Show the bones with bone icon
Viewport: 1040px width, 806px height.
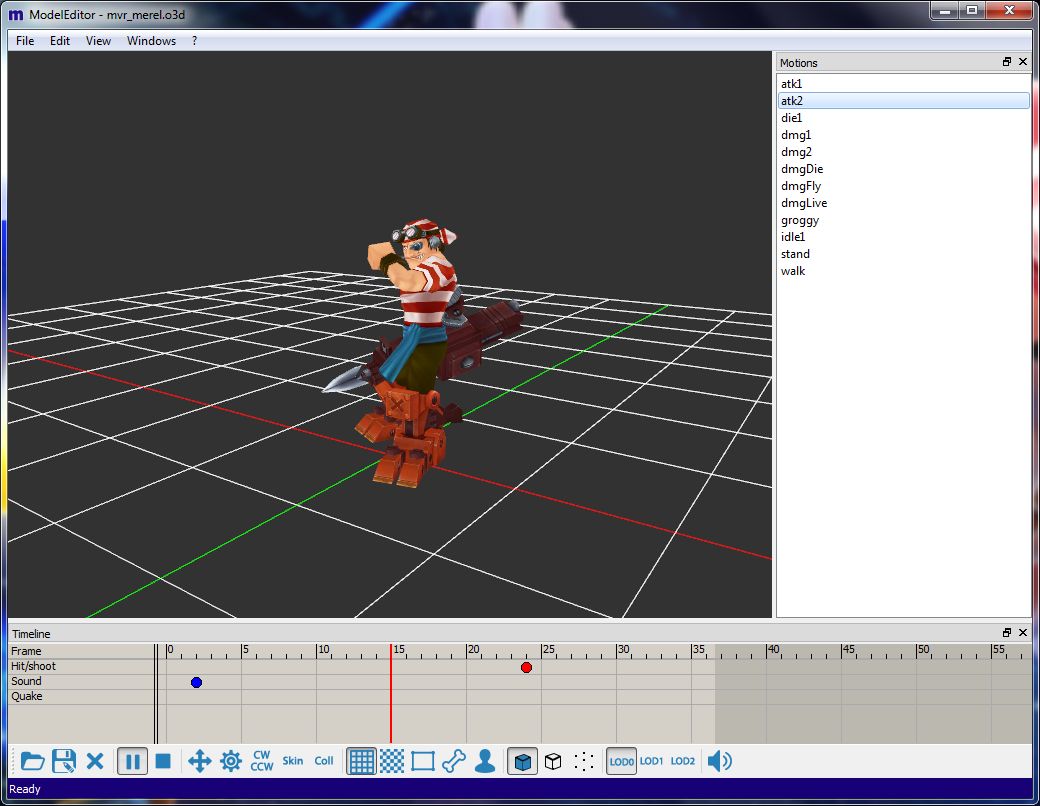click(x=454, y=761)
